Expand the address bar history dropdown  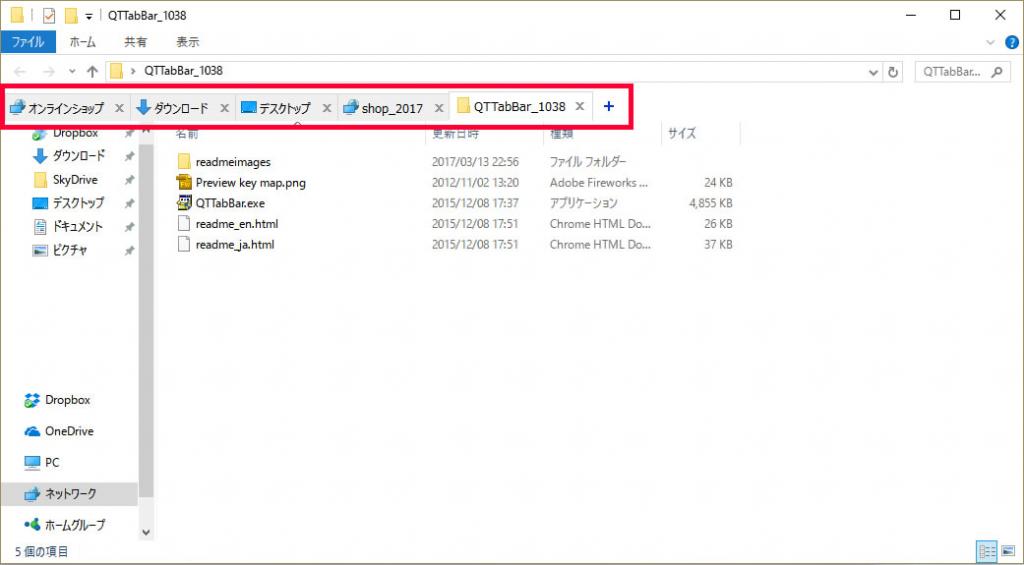tap(873, 72)
